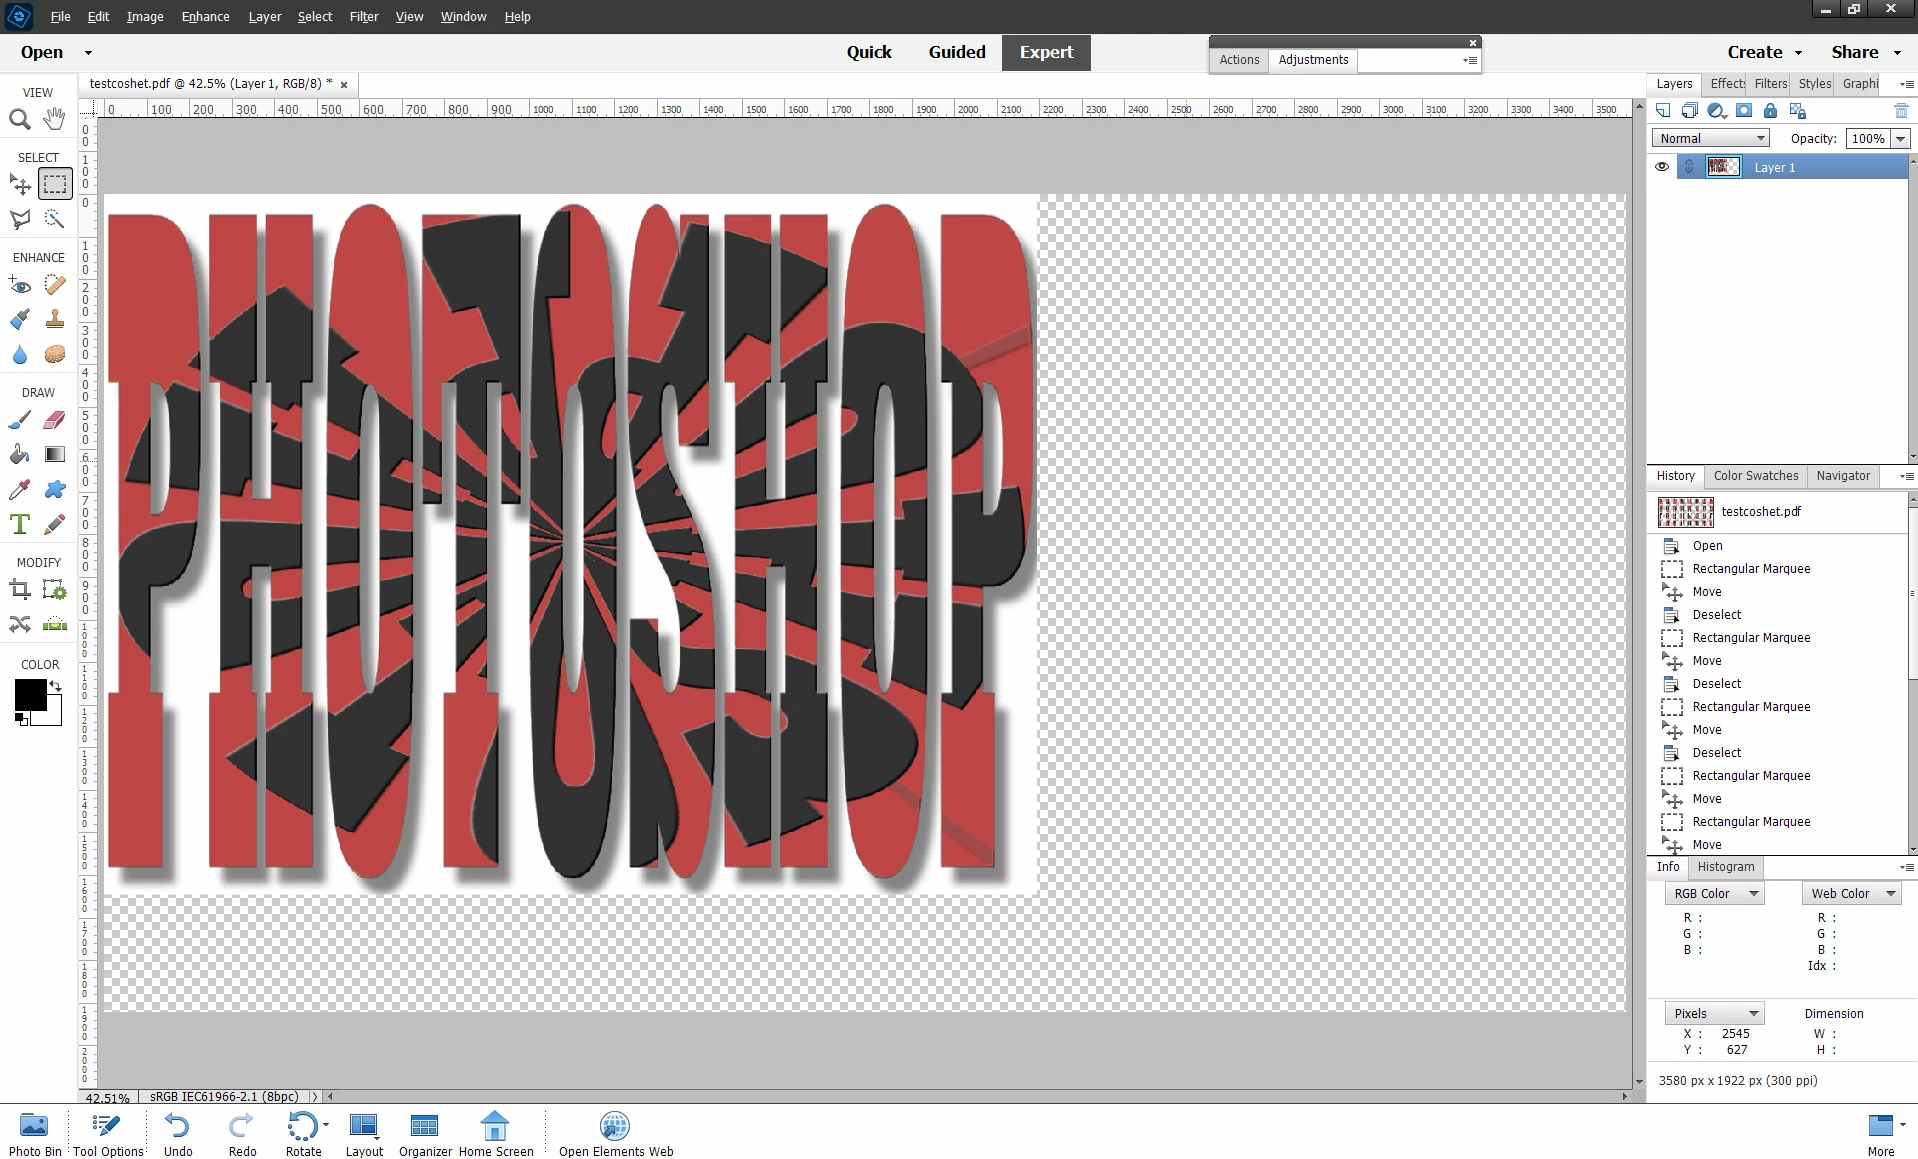Select the Gradient tool
The width and height of the screenshot is (1918, 1159).
(55, 455)
